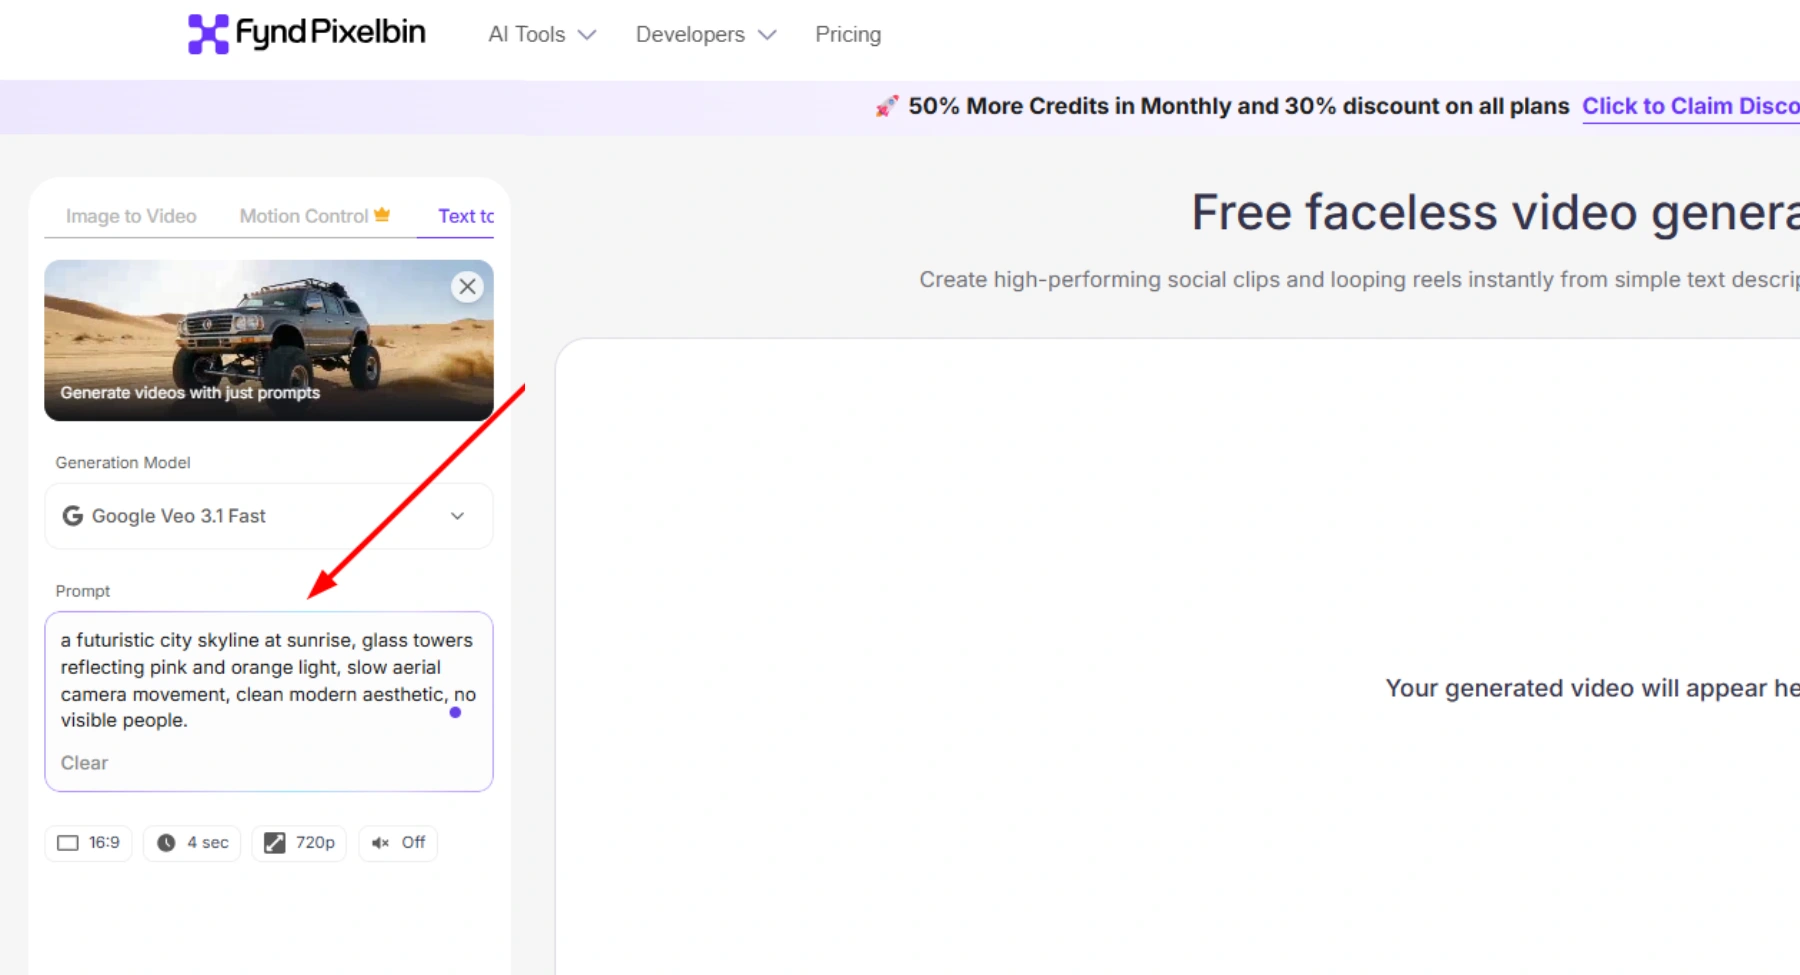This screenshot has width=1800, height=975.
Task: Change the 16:9 aspect ratio setting
Action: (89, 843)
